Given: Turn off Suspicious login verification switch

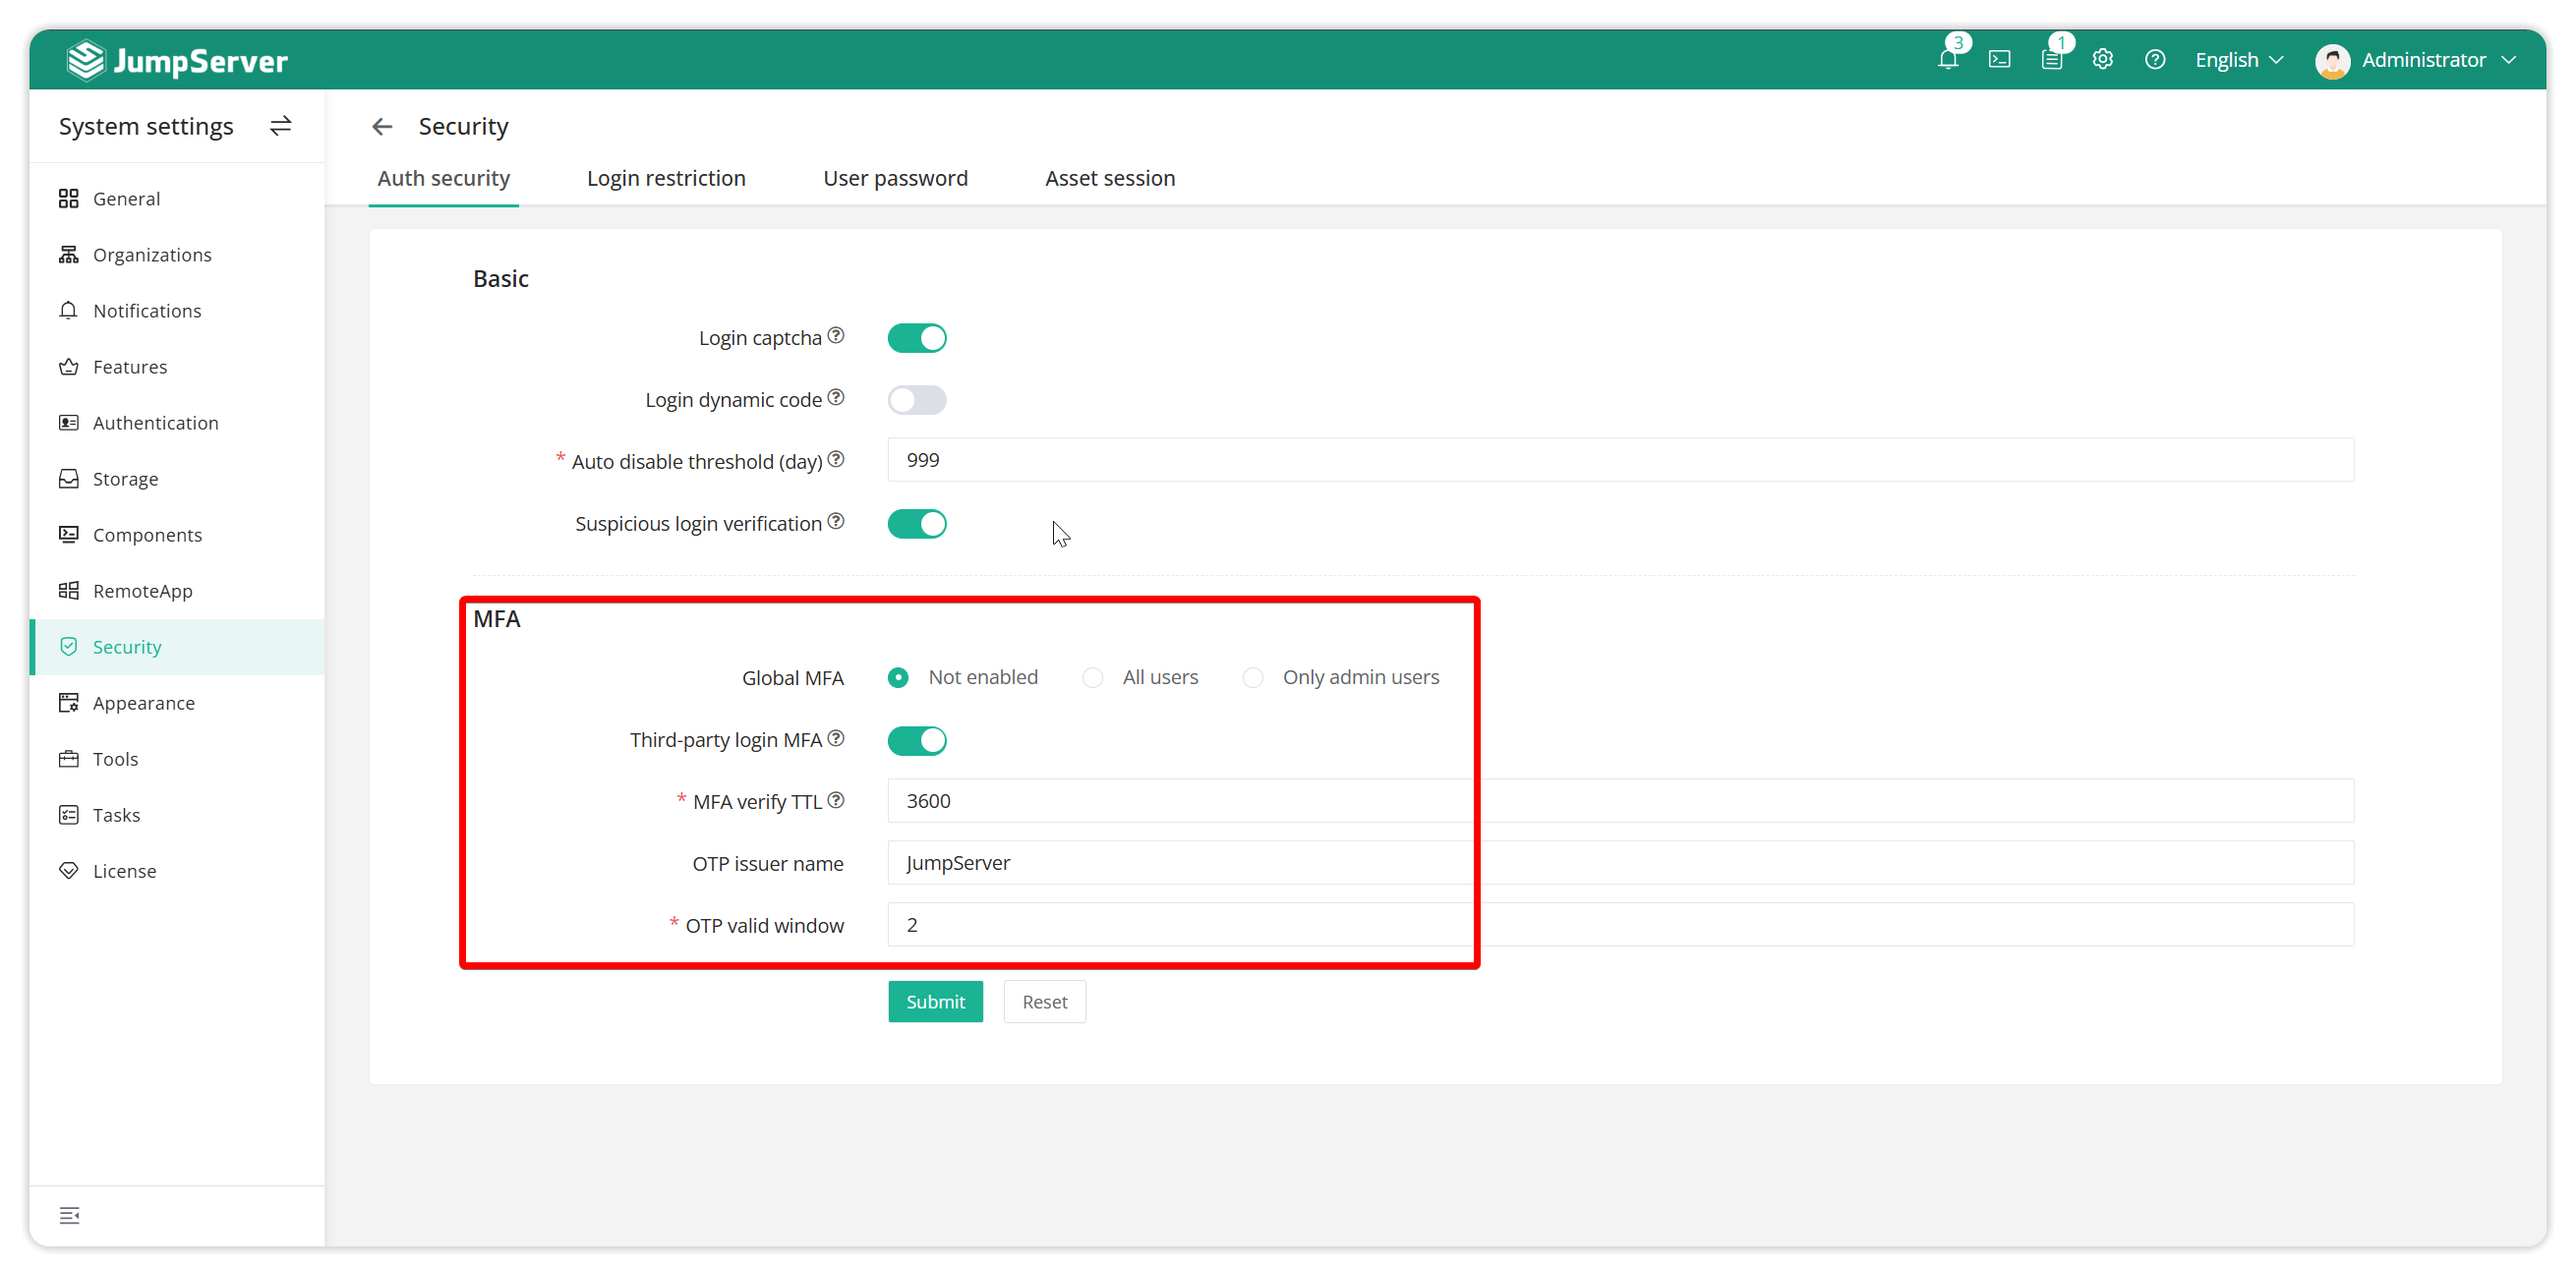Looking at the screenshot, I should 917,524.
